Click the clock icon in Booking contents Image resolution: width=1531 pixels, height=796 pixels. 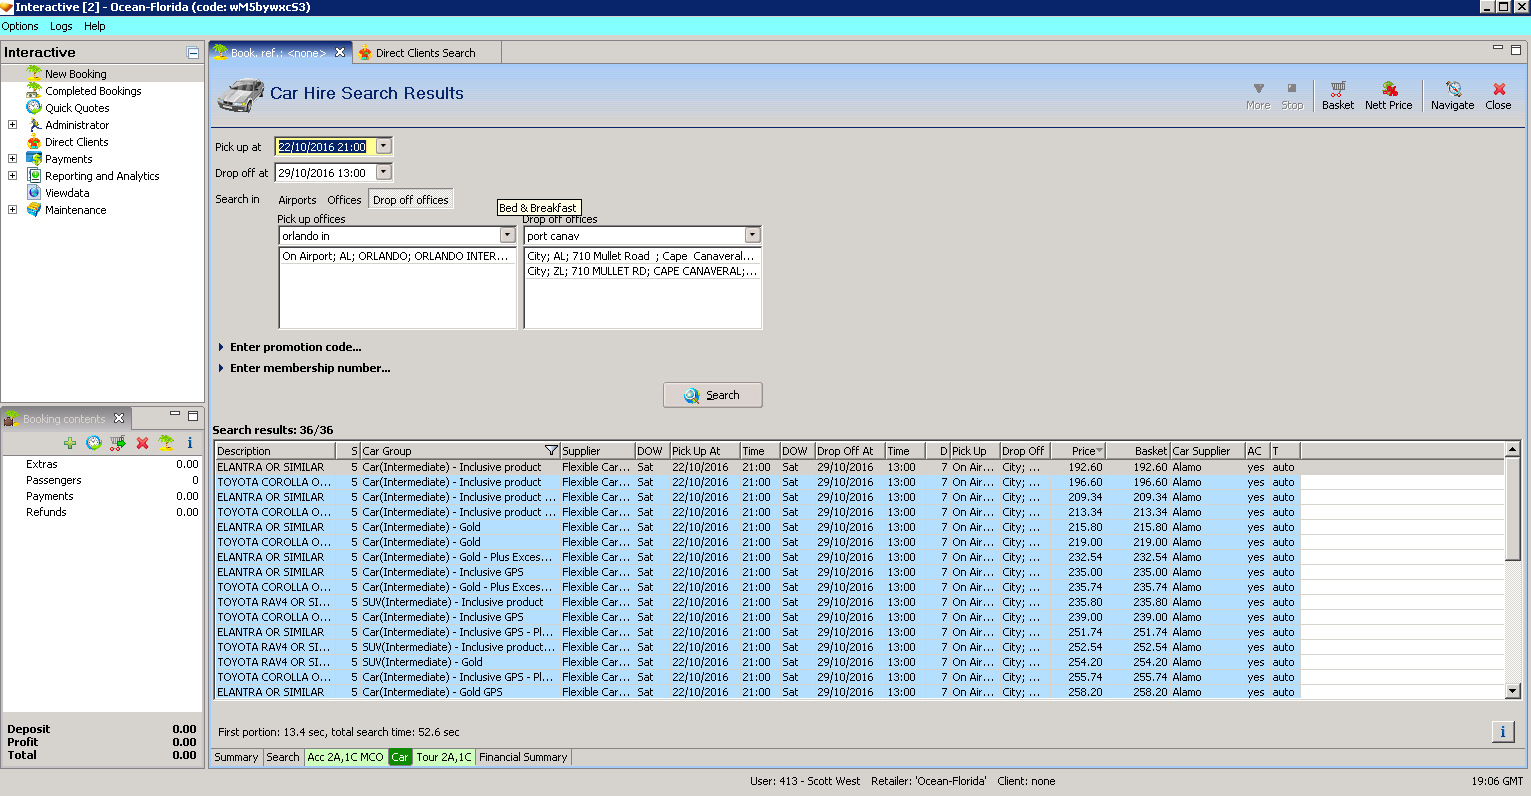94,443
